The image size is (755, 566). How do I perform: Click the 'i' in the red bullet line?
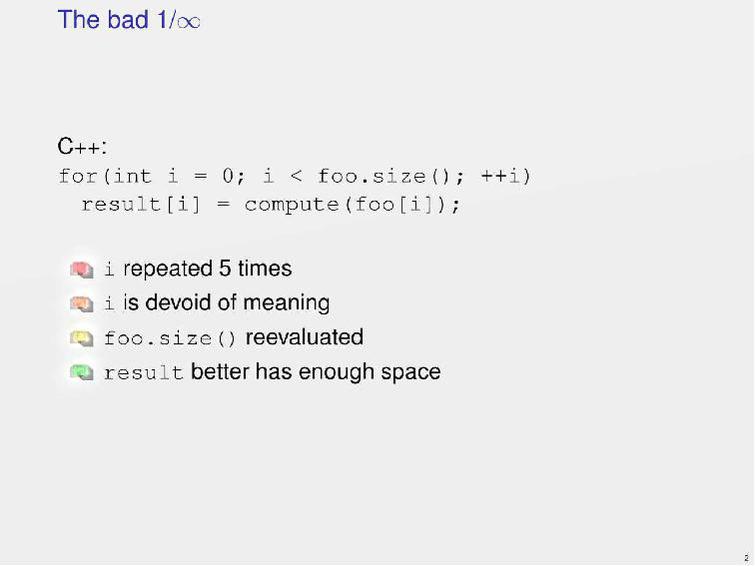[110, 270]
